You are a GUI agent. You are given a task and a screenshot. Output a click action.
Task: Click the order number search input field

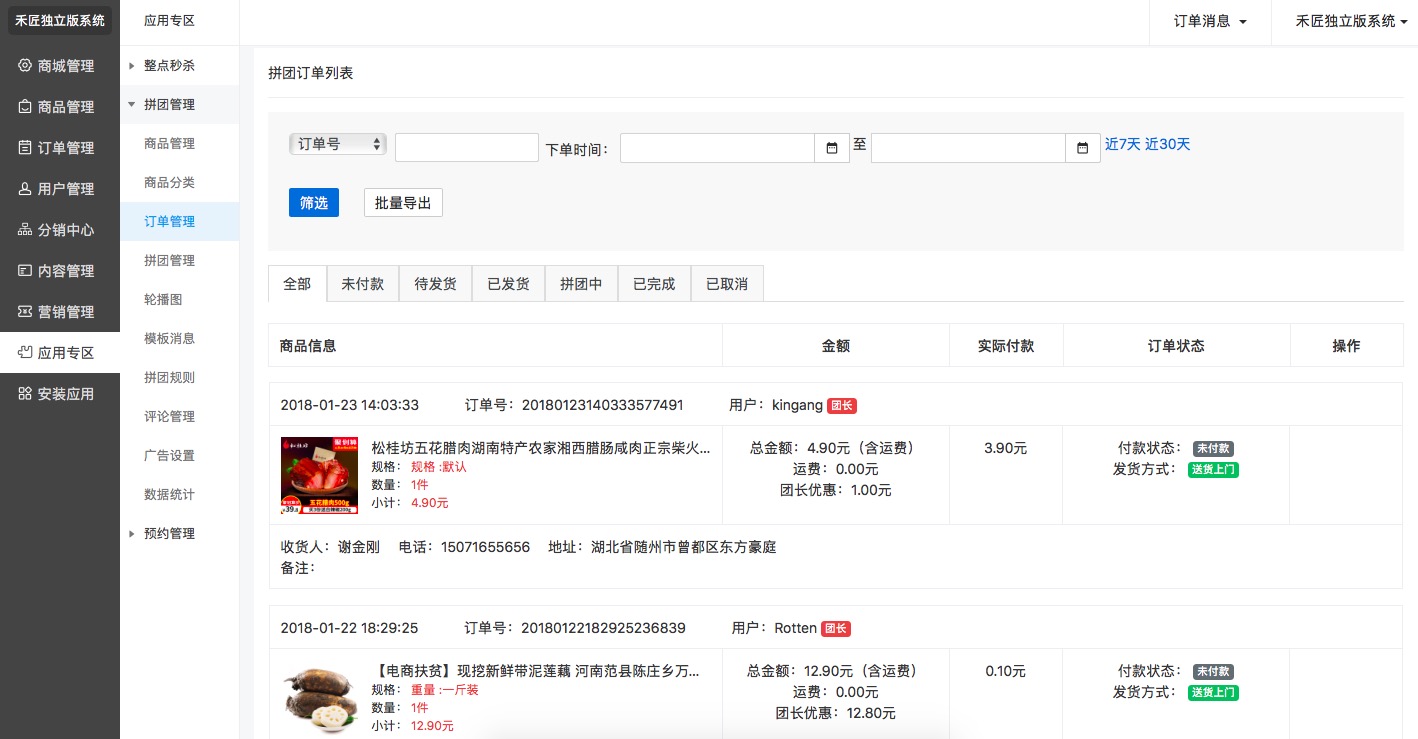coord(466,148)
